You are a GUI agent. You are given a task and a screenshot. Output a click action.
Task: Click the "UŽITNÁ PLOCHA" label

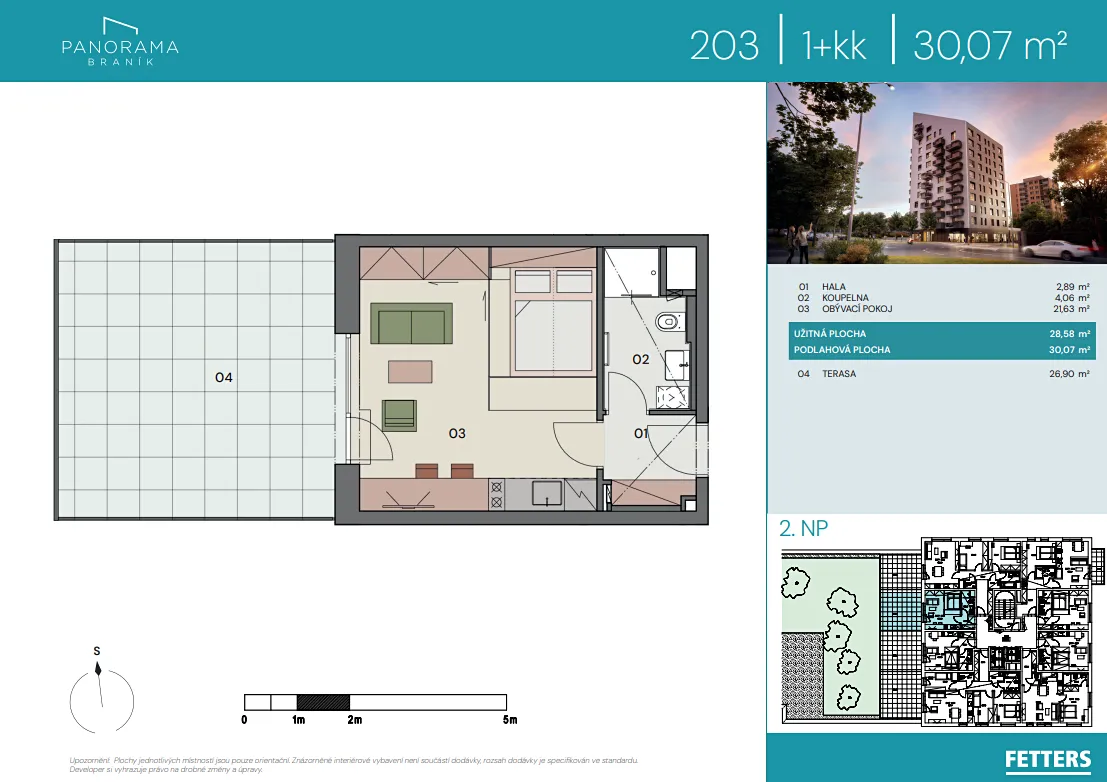[x=830, y=334]
